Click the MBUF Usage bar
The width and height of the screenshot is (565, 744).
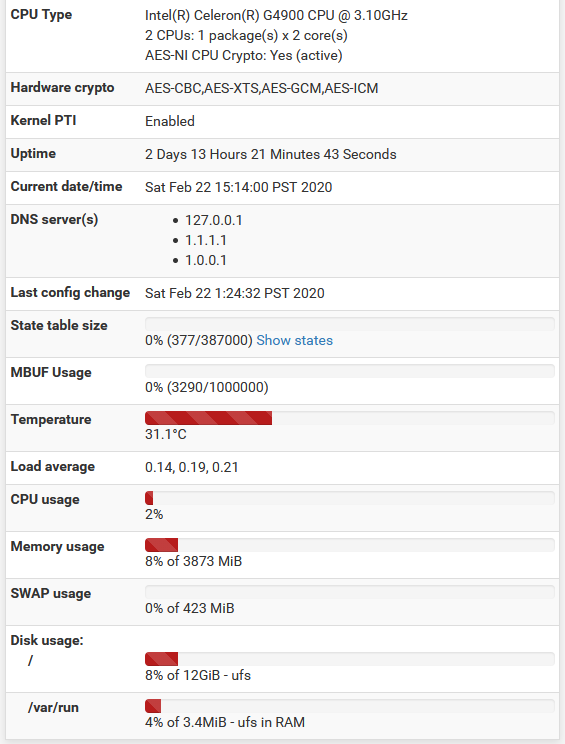click(x=350, y=371)
